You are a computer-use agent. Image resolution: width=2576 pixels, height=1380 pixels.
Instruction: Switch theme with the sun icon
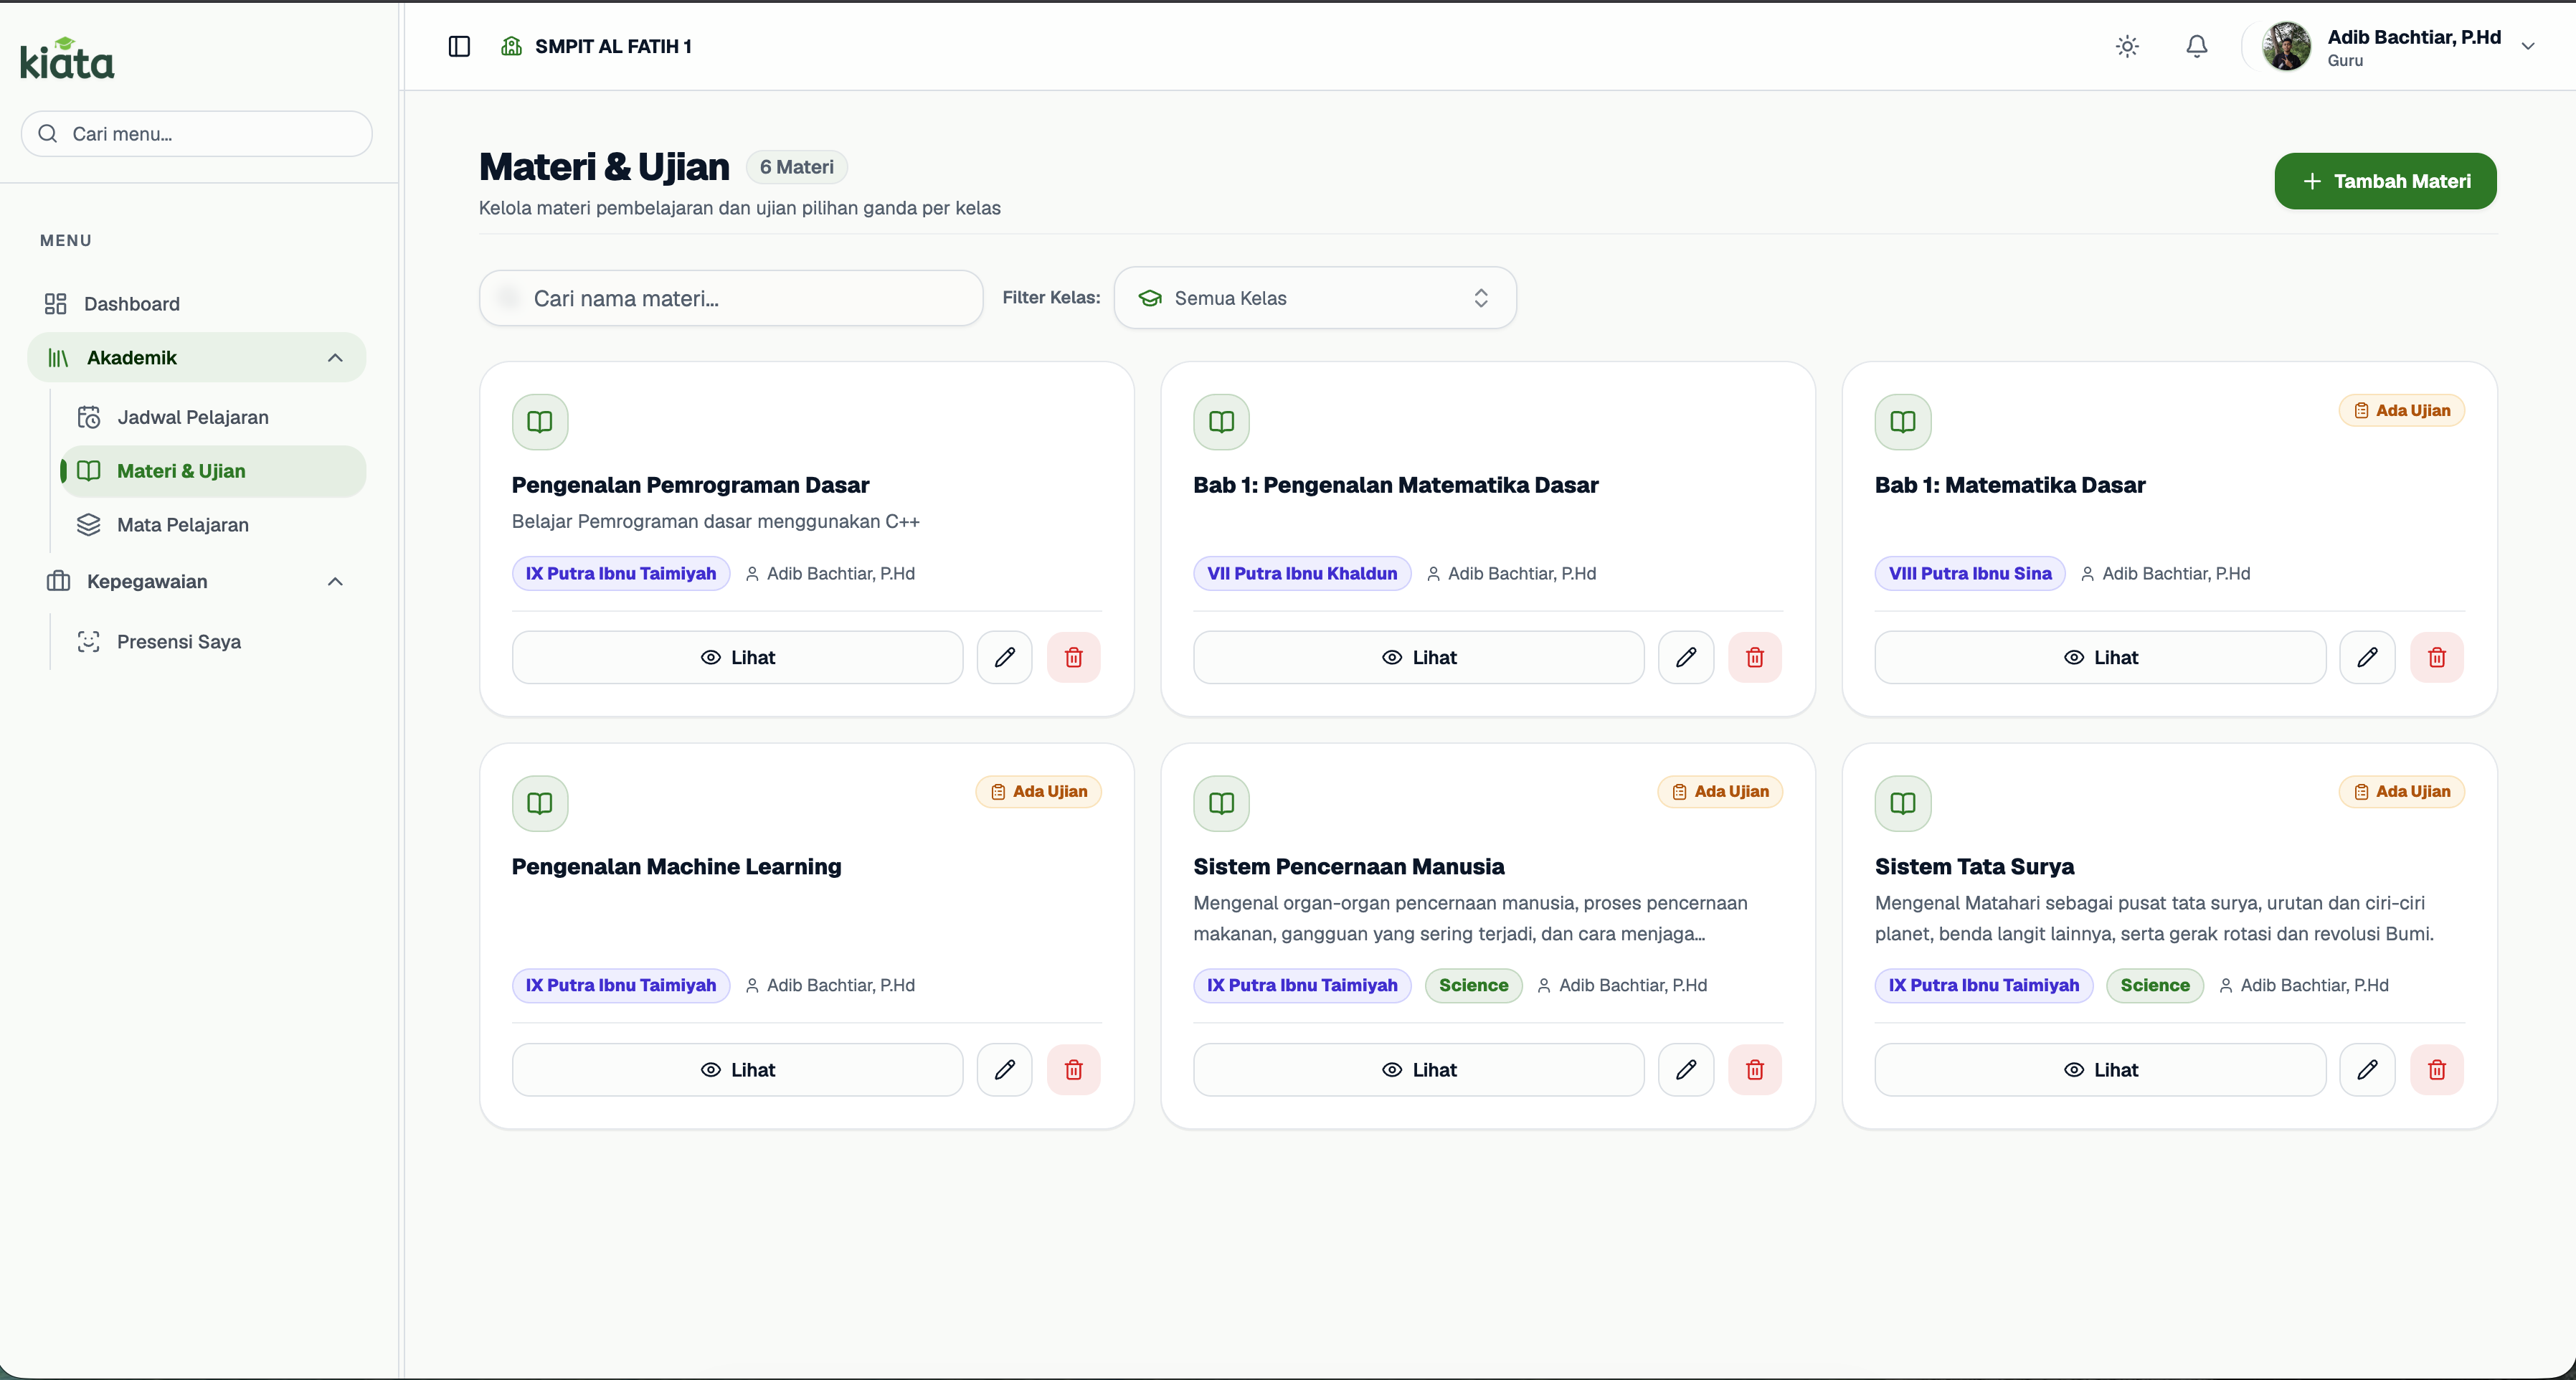pos(2127,46)
